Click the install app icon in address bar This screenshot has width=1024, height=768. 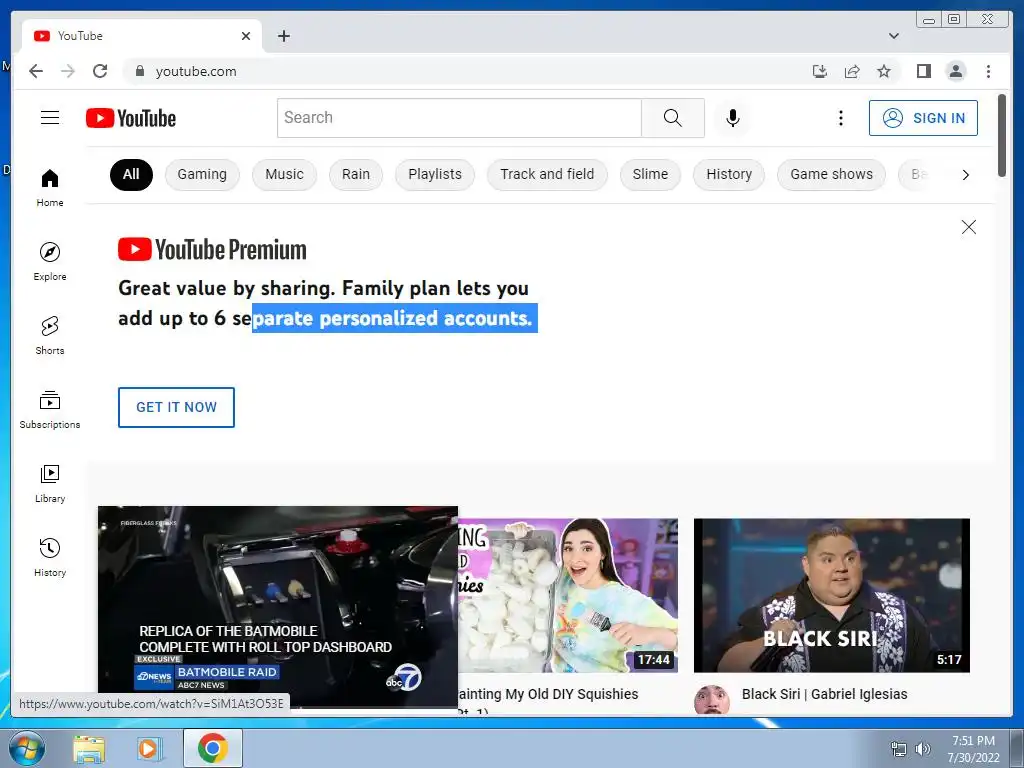pos(820,71)
